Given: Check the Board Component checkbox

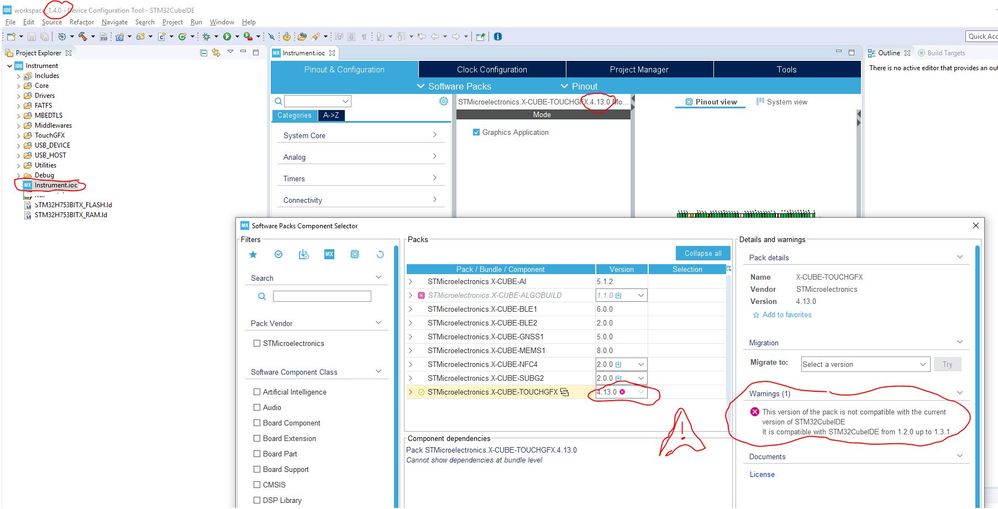Looking at the screenshot, I should coord(257,423).
